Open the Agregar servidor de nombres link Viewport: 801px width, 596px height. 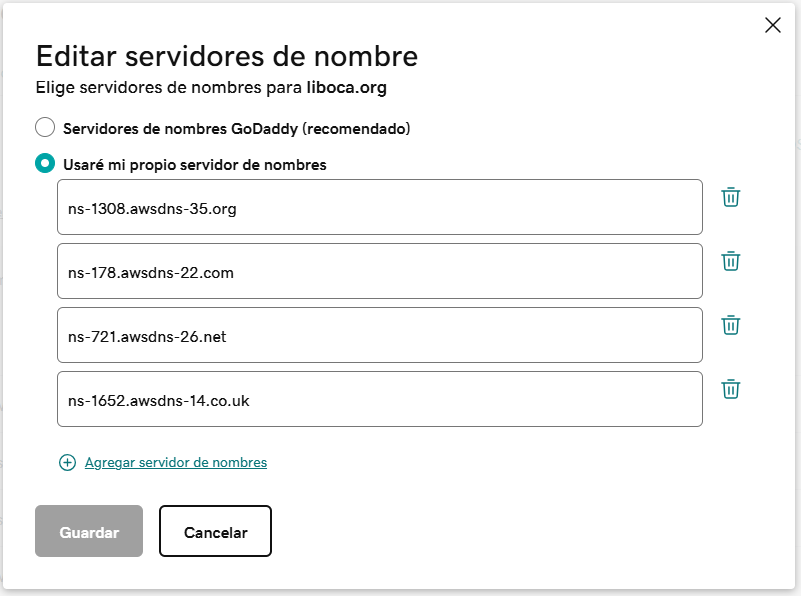click(176, 462)
